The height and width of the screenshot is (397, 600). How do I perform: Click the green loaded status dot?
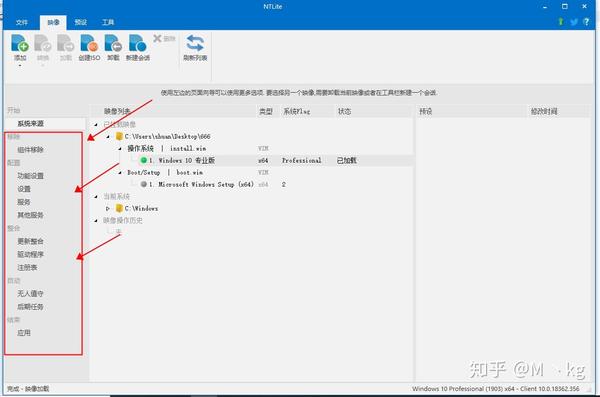coord(143,160)
